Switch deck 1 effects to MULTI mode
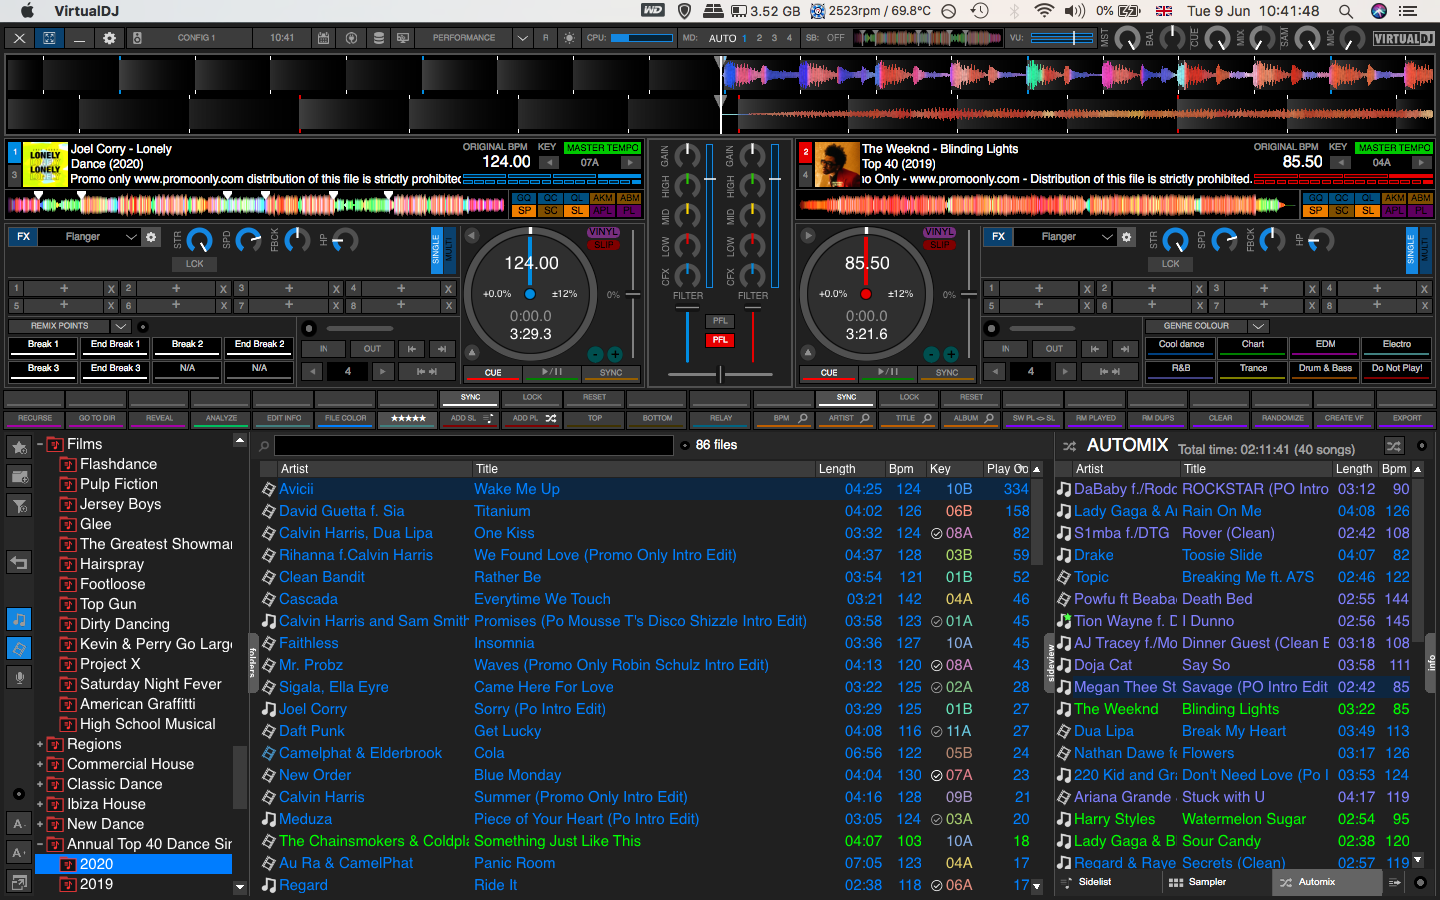This screenshot has height=900, width=1440. point(449,251)
